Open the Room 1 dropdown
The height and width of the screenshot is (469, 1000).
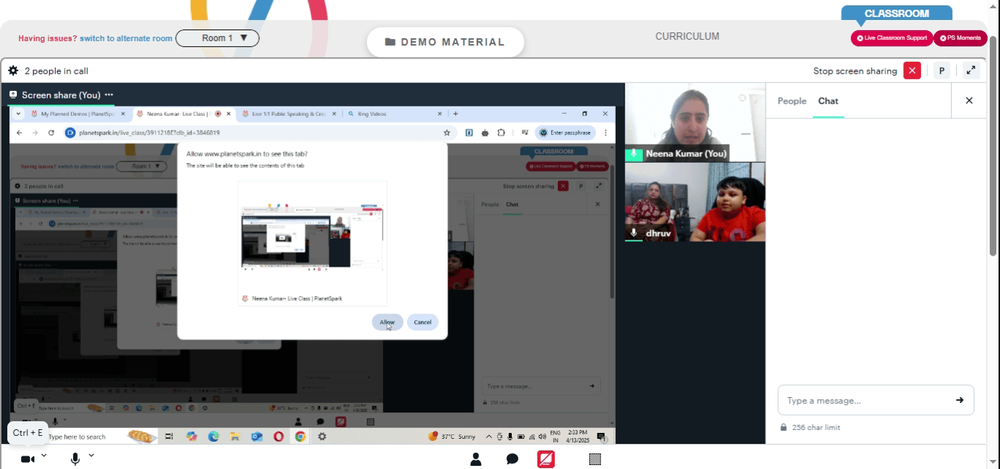click(217, 38)
